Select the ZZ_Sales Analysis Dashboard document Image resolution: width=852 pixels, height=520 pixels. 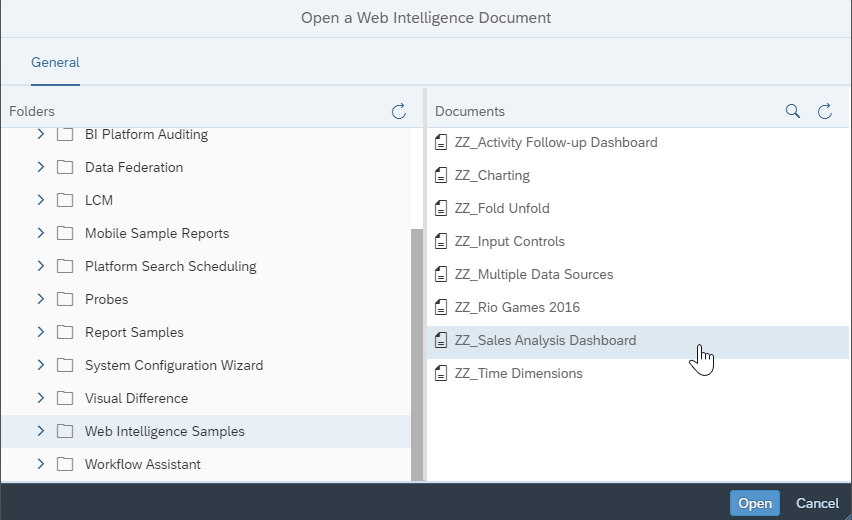(637, 342)
